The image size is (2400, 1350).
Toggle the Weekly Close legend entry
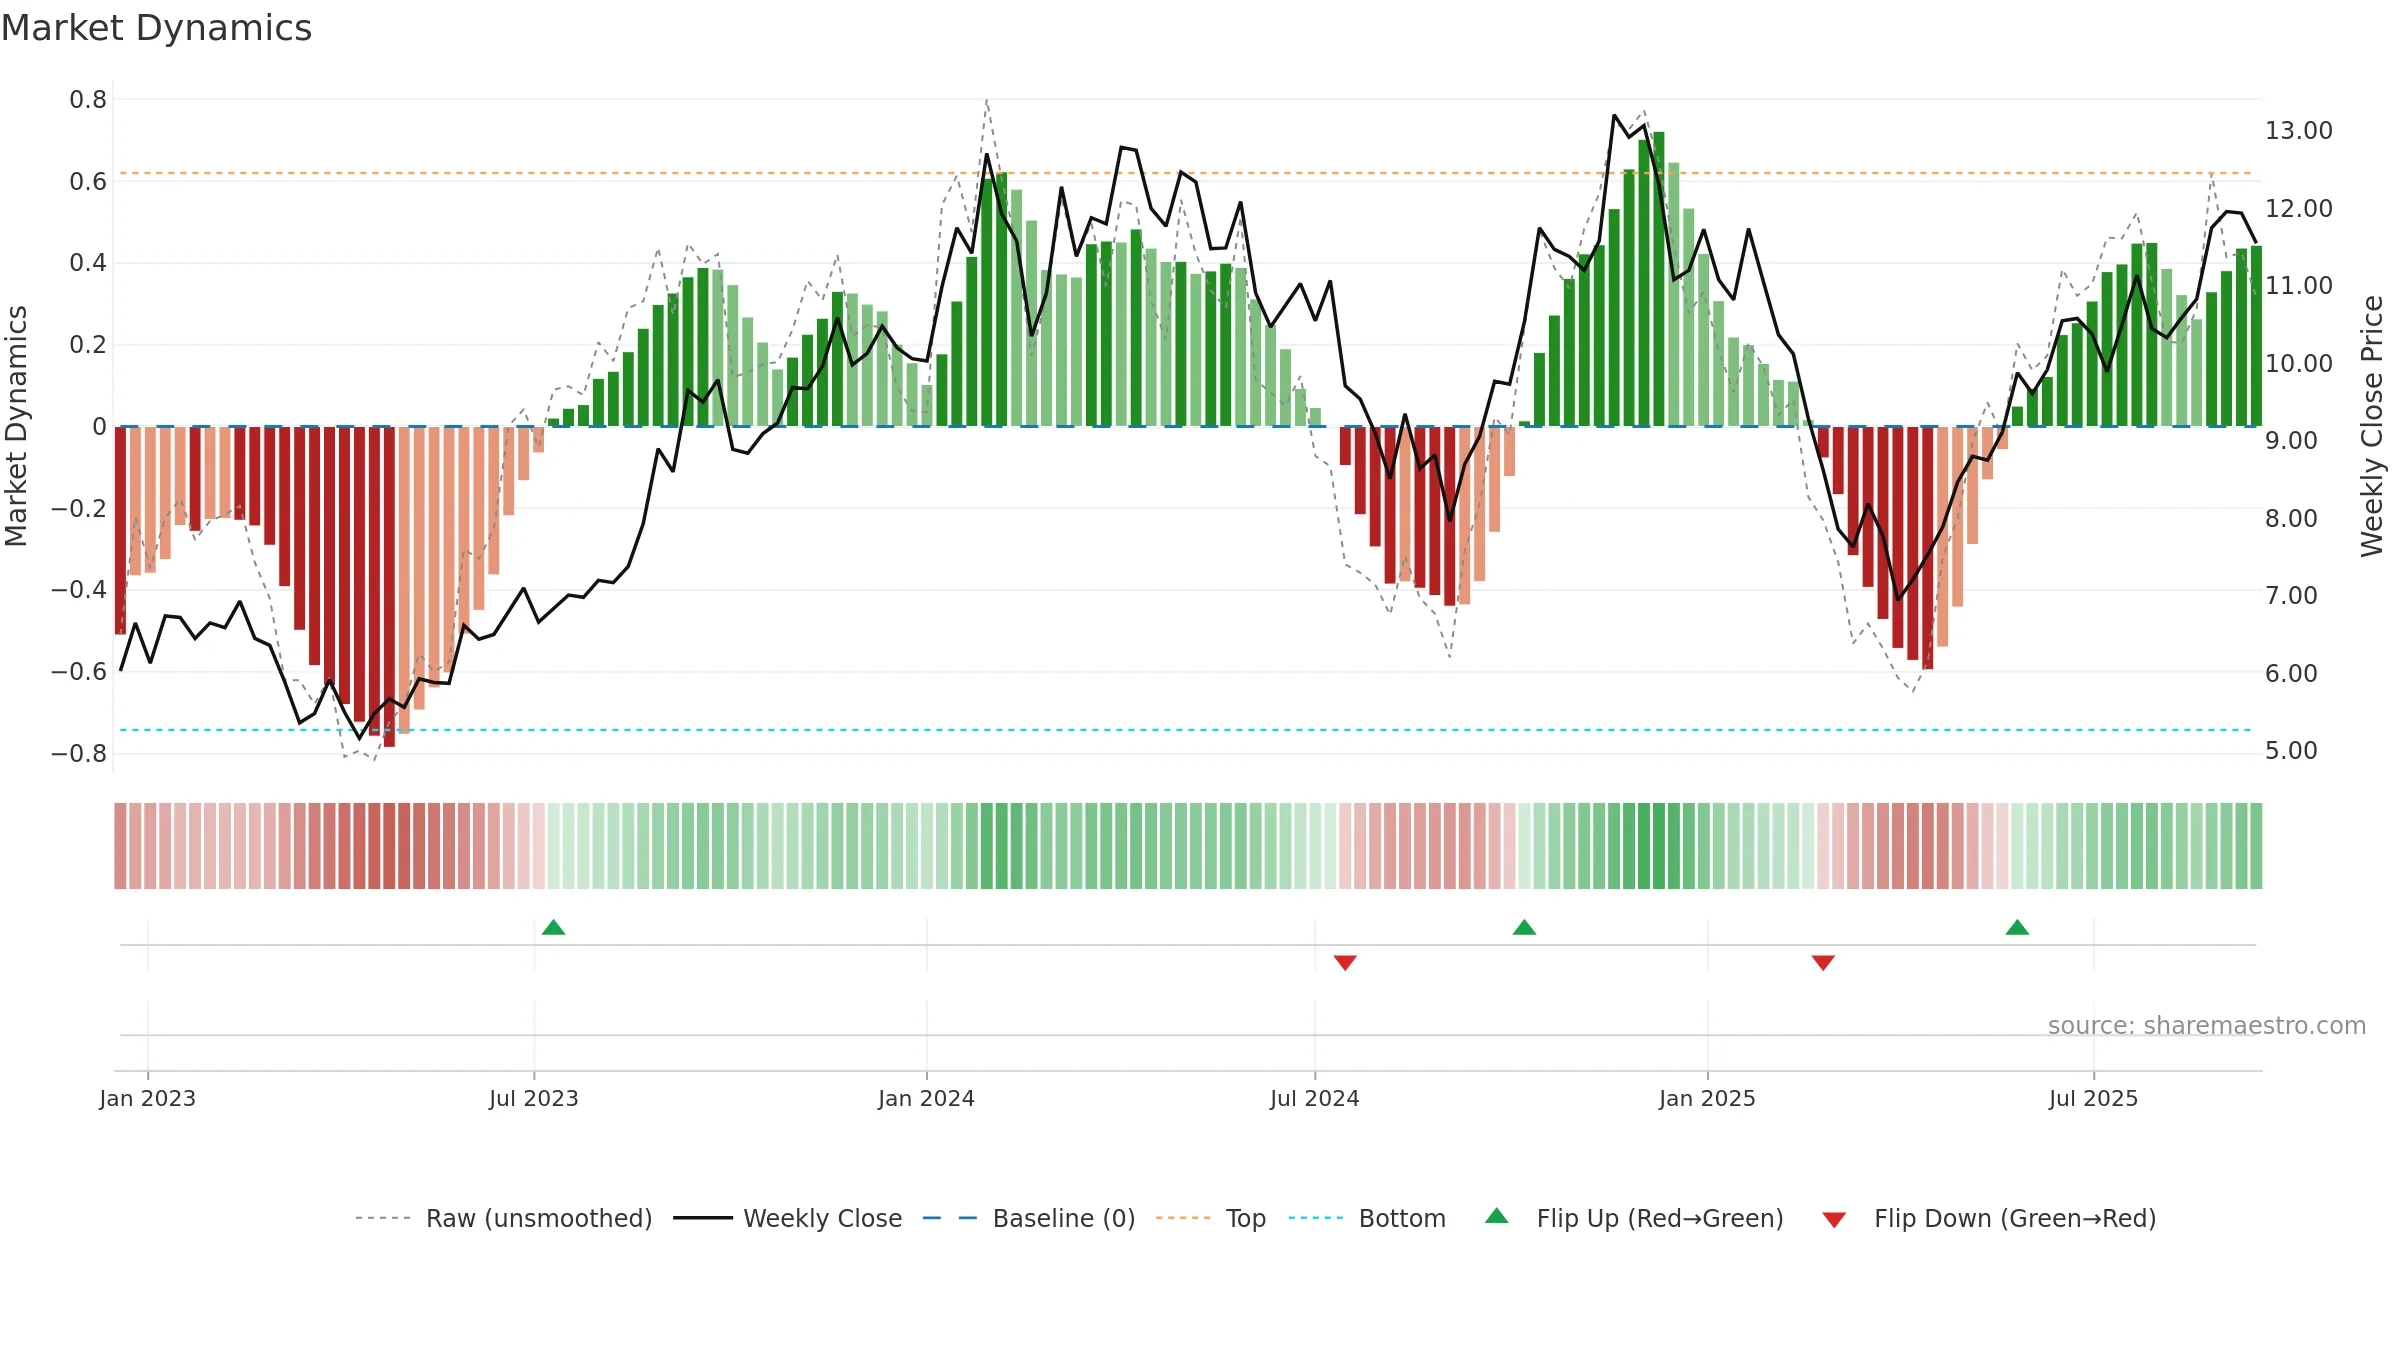[788, 1218]
